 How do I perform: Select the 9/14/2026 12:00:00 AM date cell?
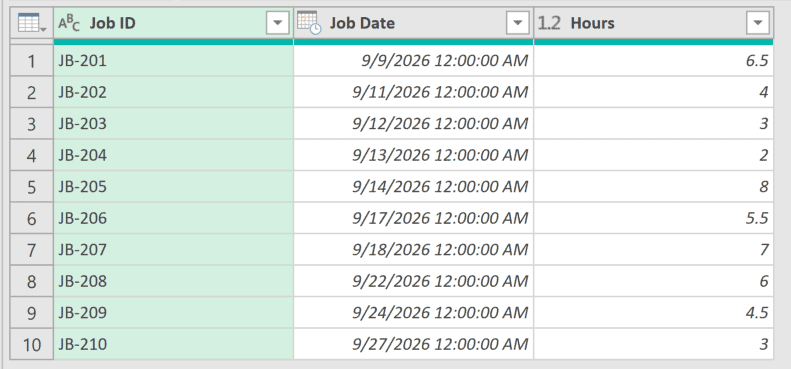point(414,187)
